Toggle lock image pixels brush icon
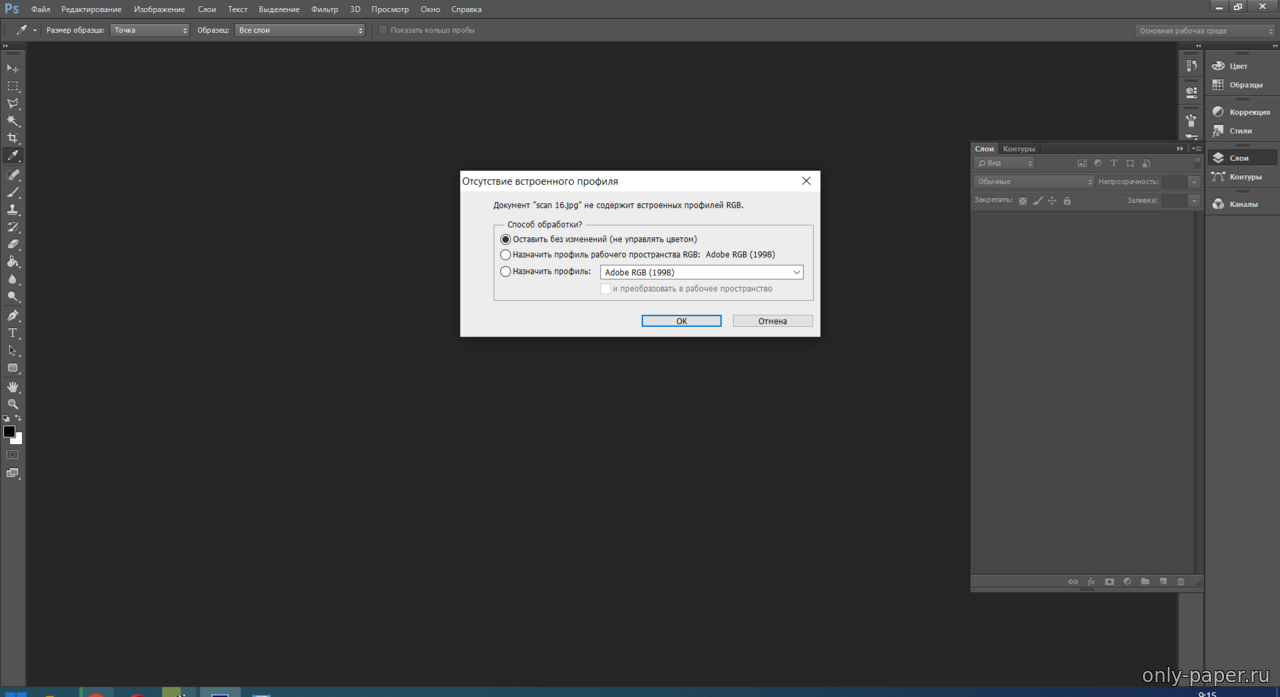 (x=1037, y=201)
